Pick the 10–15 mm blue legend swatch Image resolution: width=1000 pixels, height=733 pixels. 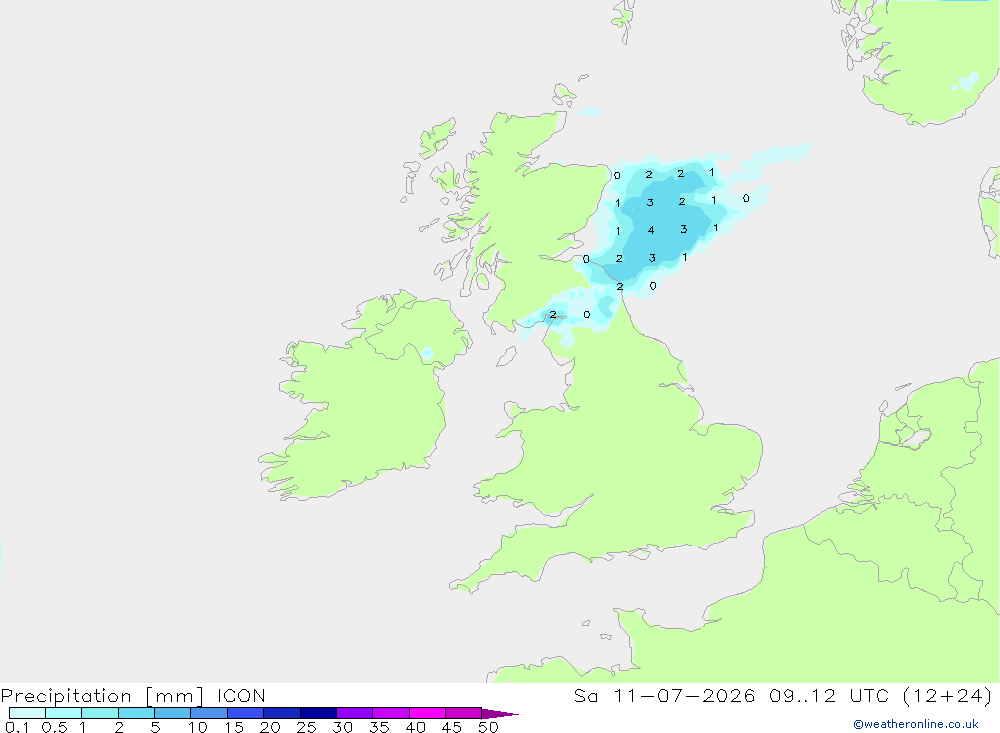click(209, 713)
